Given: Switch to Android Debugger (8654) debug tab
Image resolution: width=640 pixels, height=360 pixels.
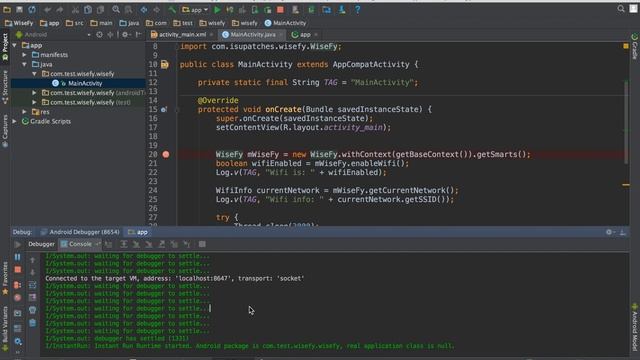Looking at the screenshot, I should pos(80,232).
